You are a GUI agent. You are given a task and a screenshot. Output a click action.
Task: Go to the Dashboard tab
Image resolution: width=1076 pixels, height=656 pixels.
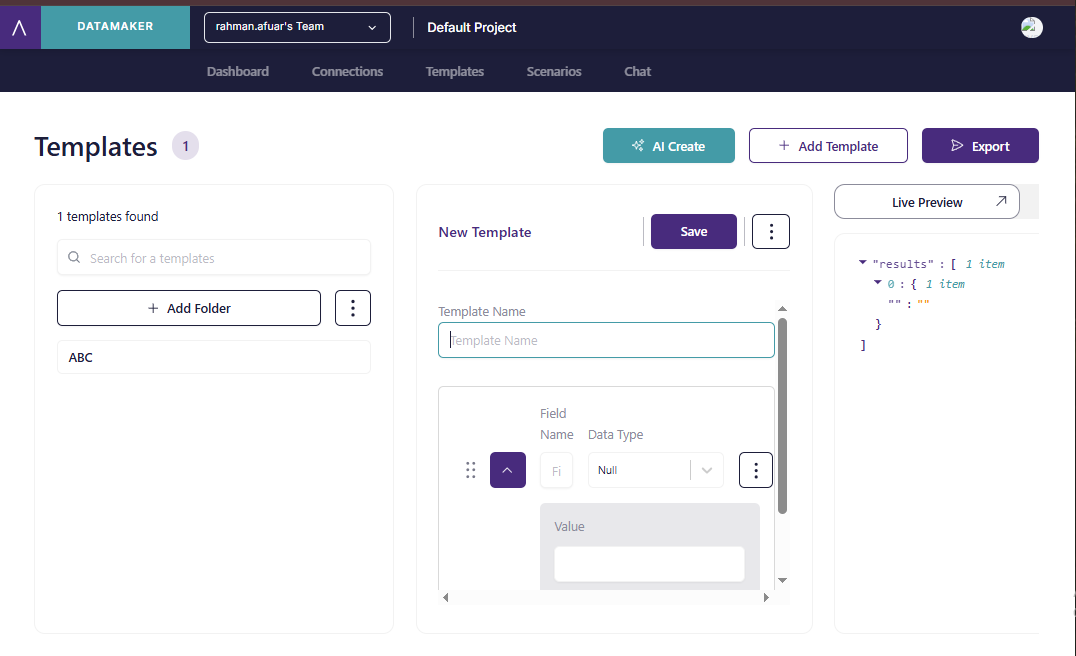(x=238, y=71)
